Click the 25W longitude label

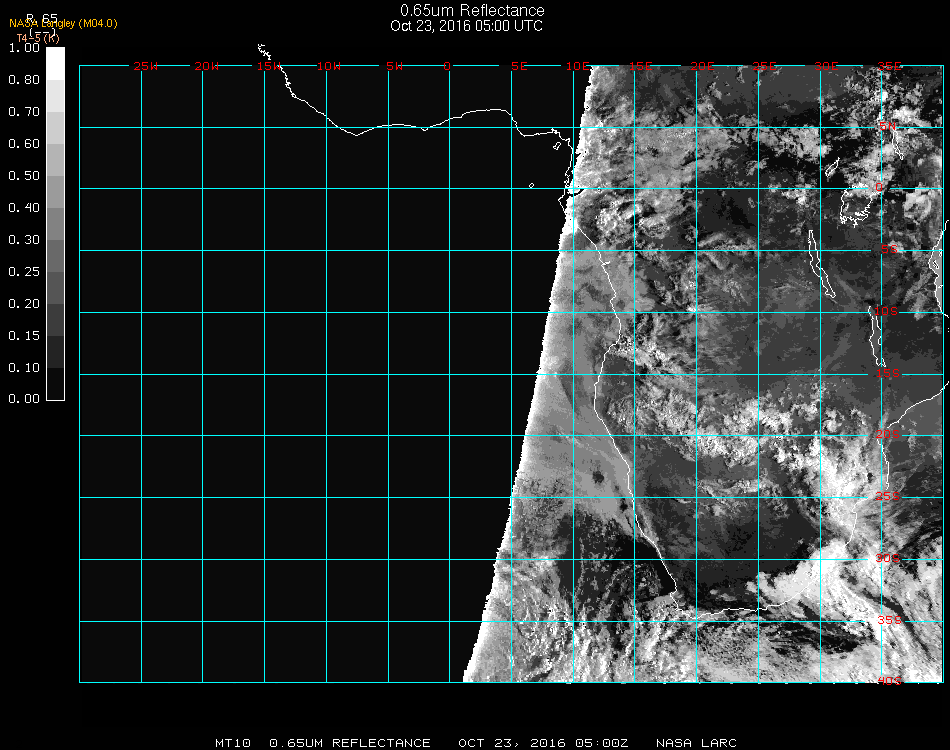(x=145, y=66)
